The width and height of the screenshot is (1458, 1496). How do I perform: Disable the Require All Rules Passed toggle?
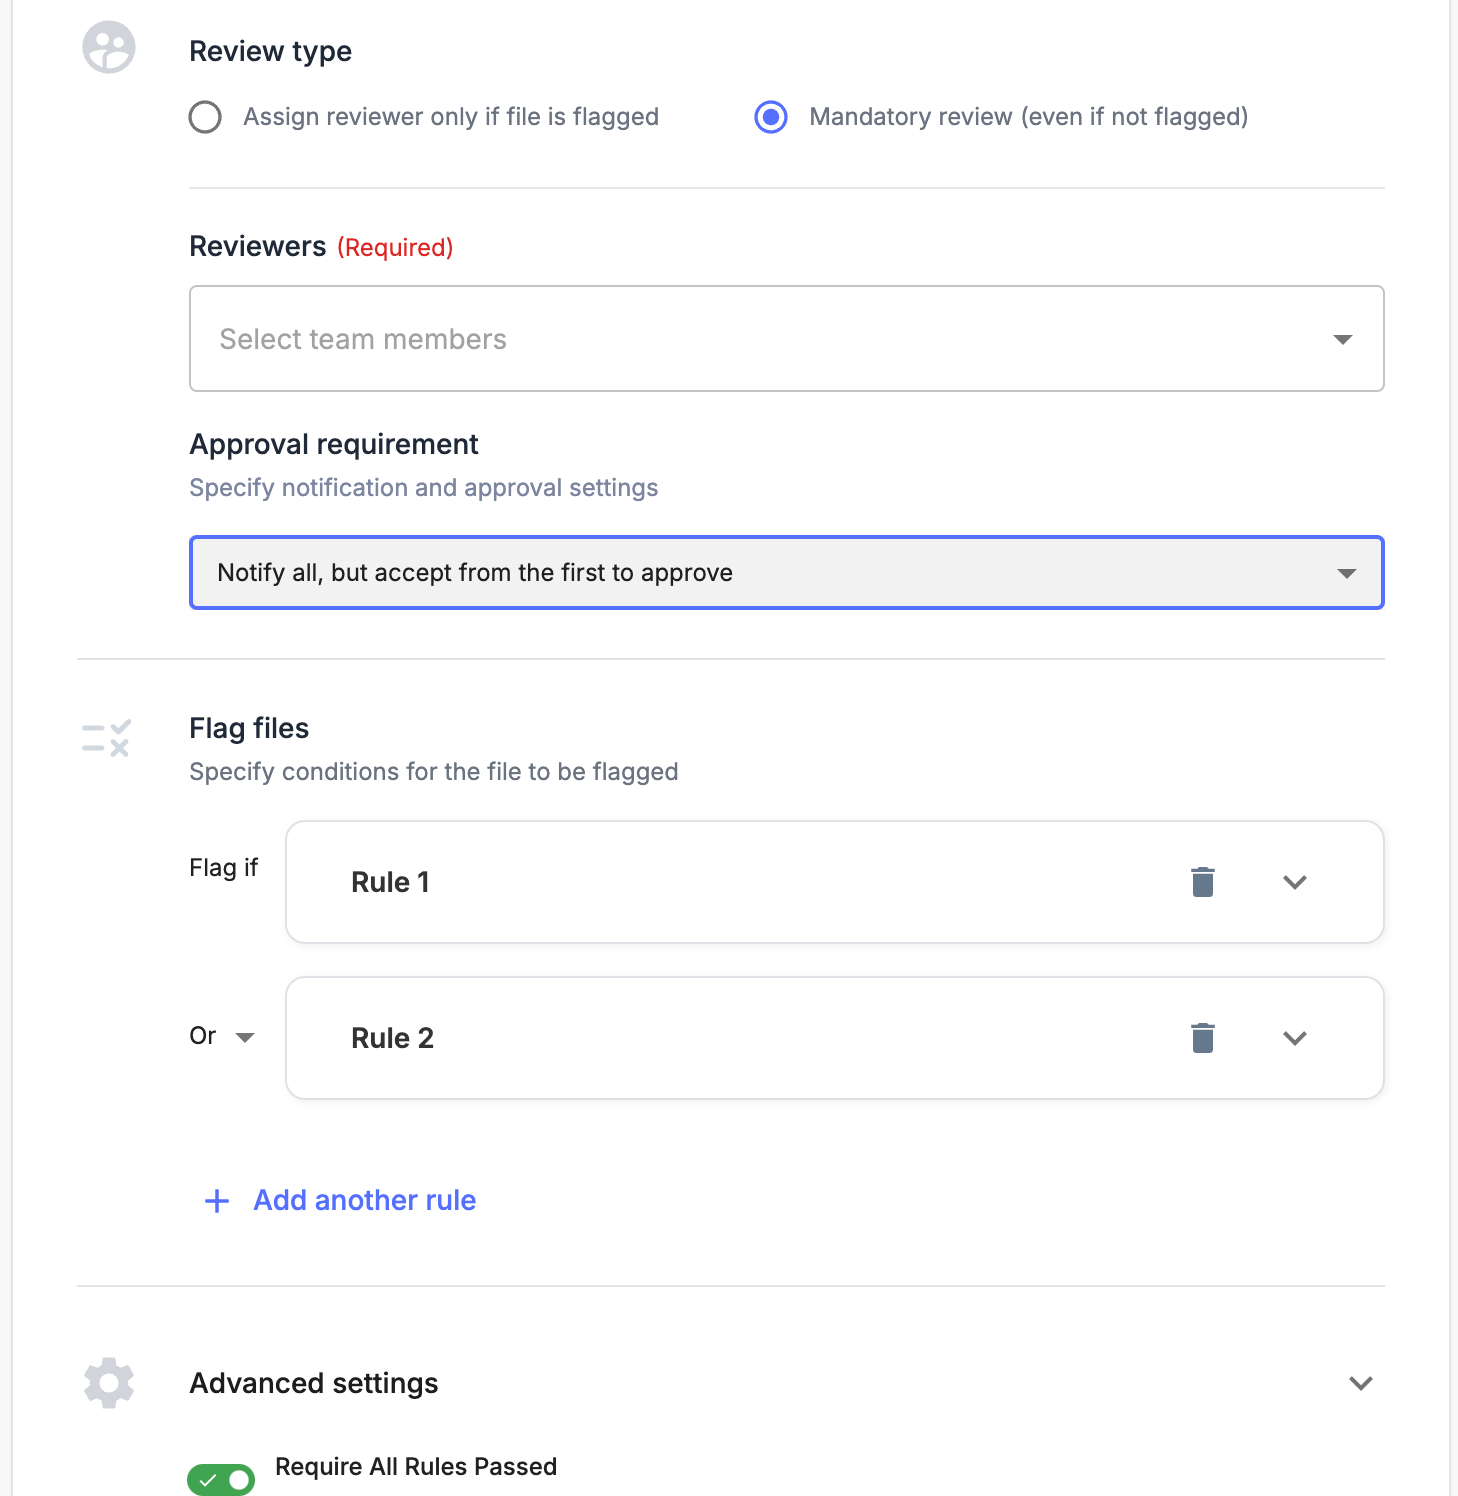coord(221,1479)
